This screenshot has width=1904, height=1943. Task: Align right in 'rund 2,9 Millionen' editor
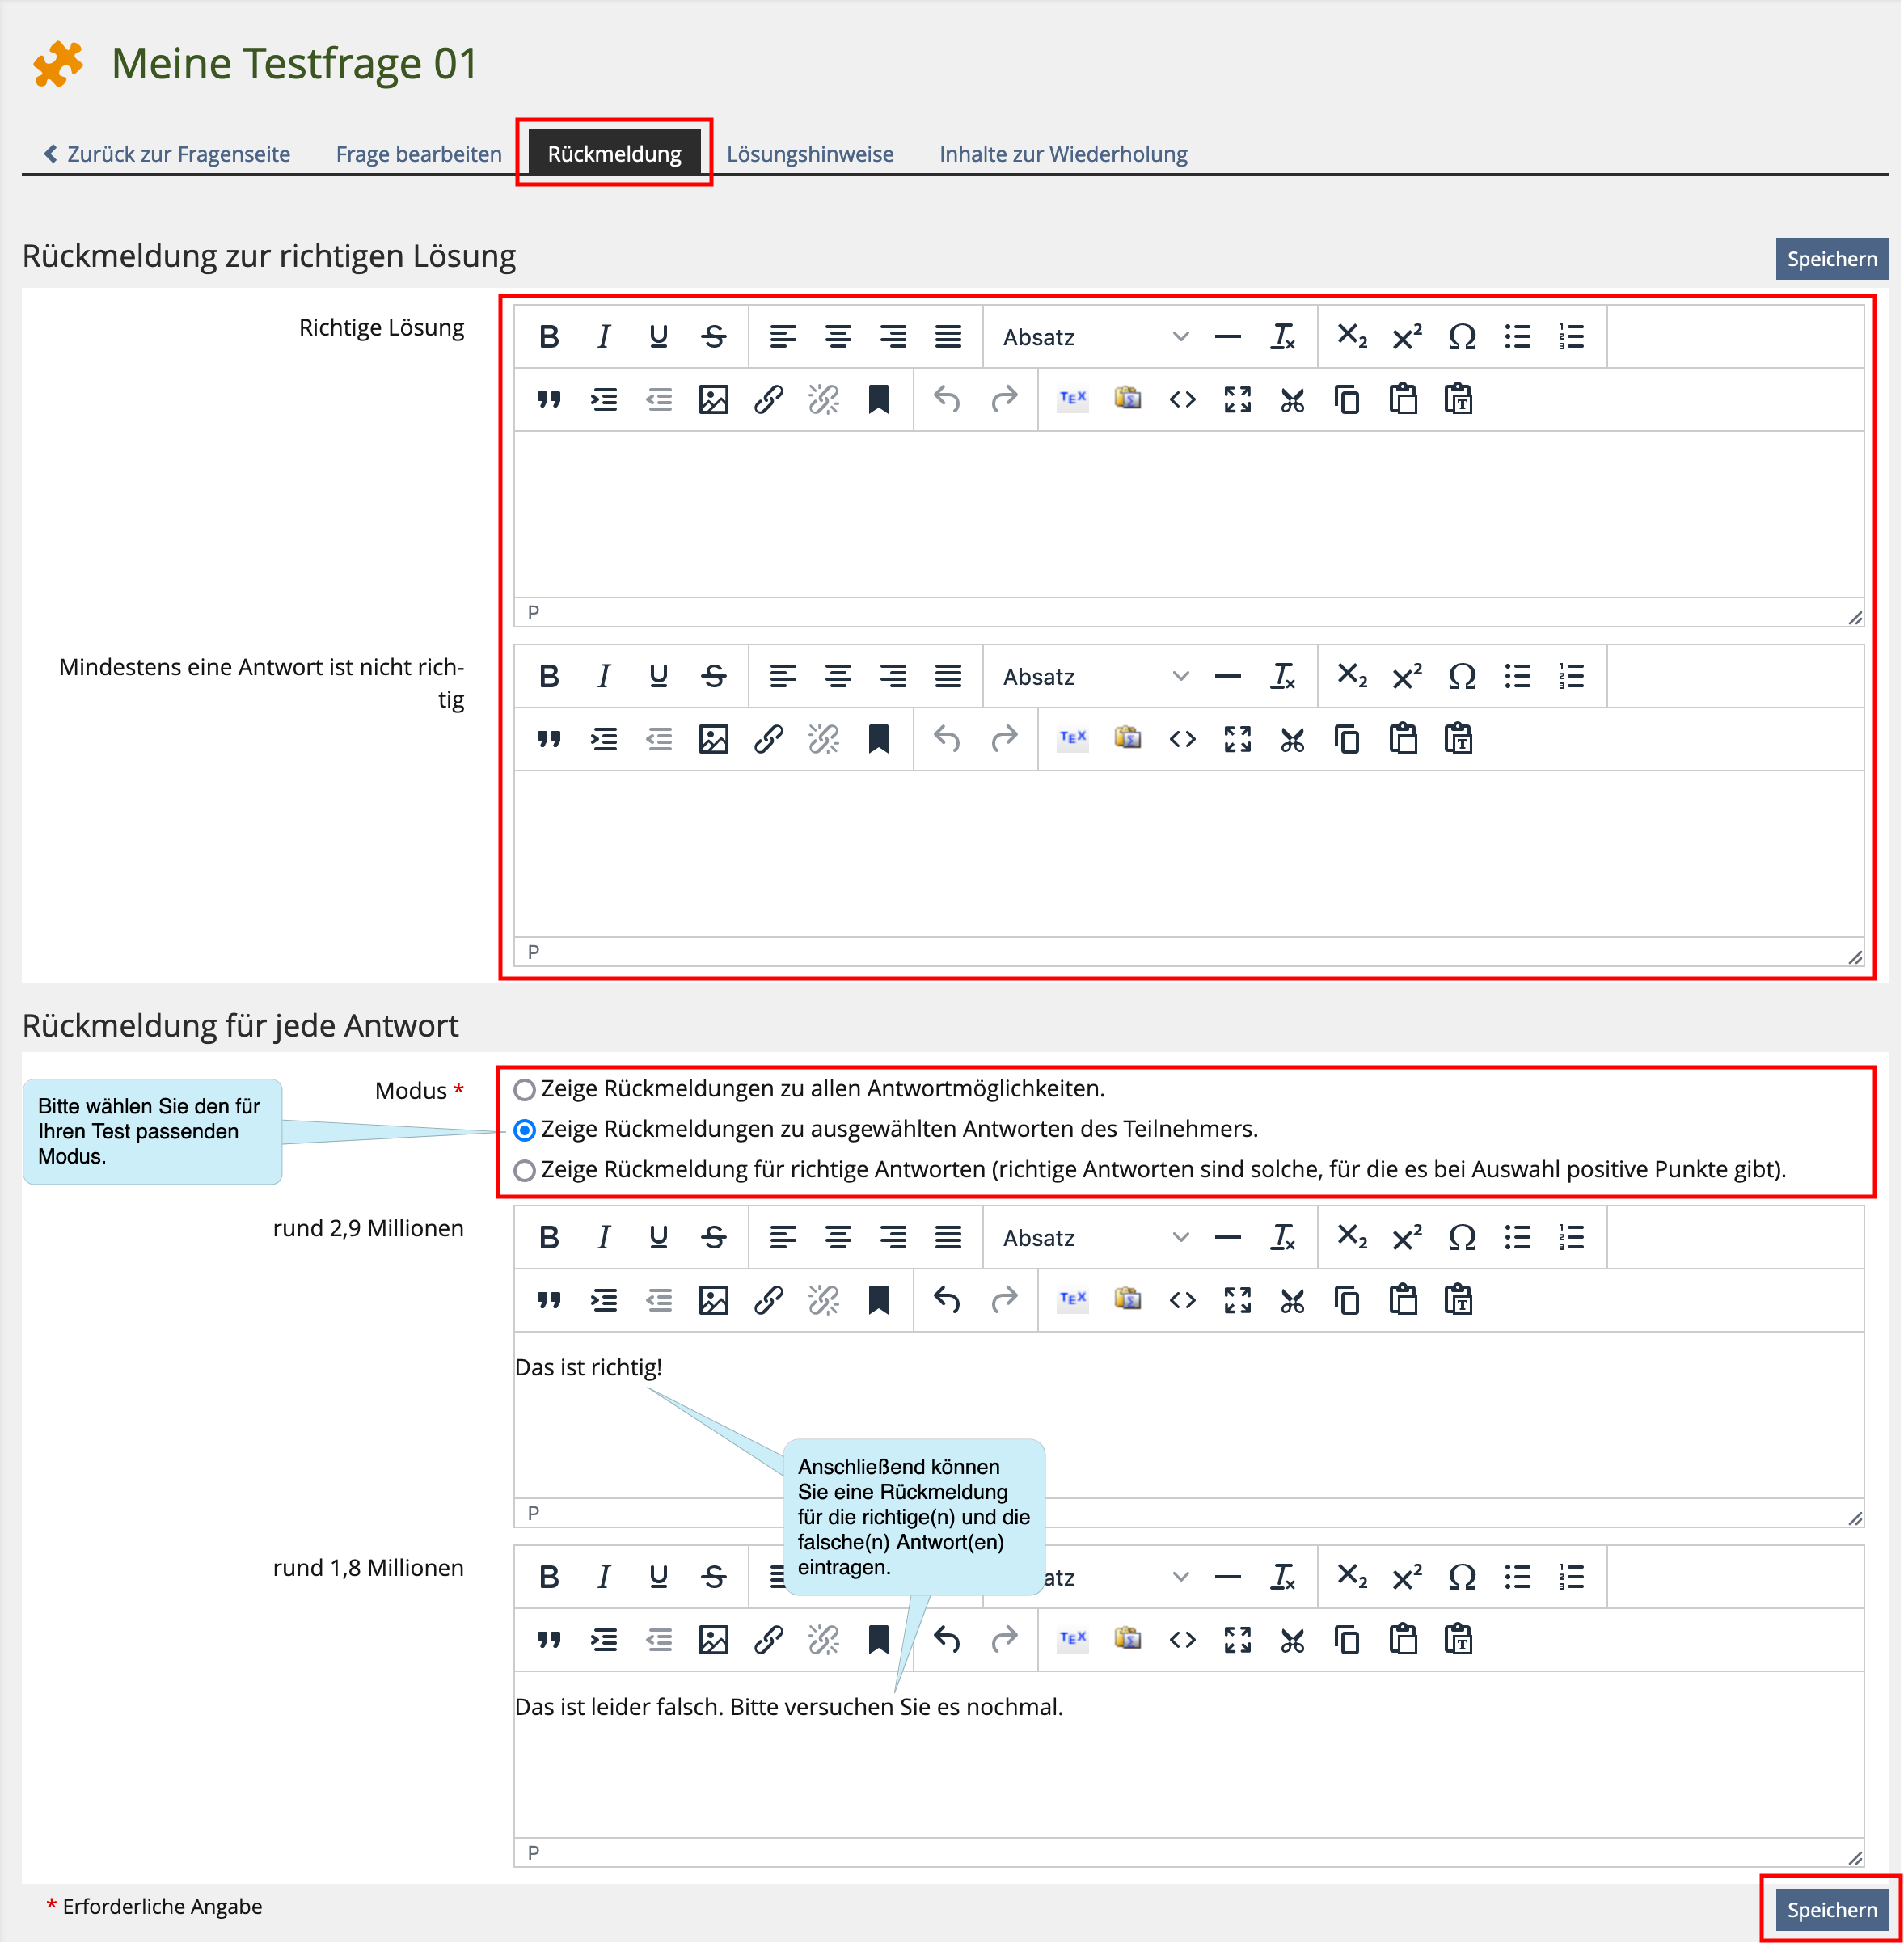[893, 1238]
